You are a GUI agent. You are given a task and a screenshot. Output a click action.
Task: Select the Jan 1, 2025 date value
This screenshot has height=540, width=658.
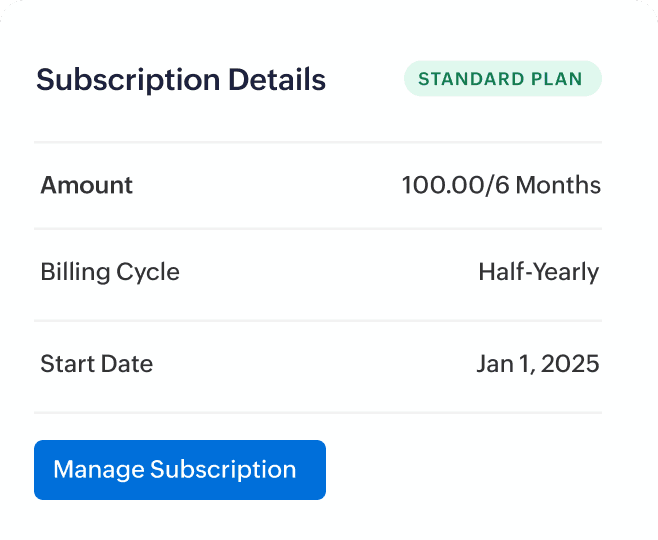click(x=538, y=363)
